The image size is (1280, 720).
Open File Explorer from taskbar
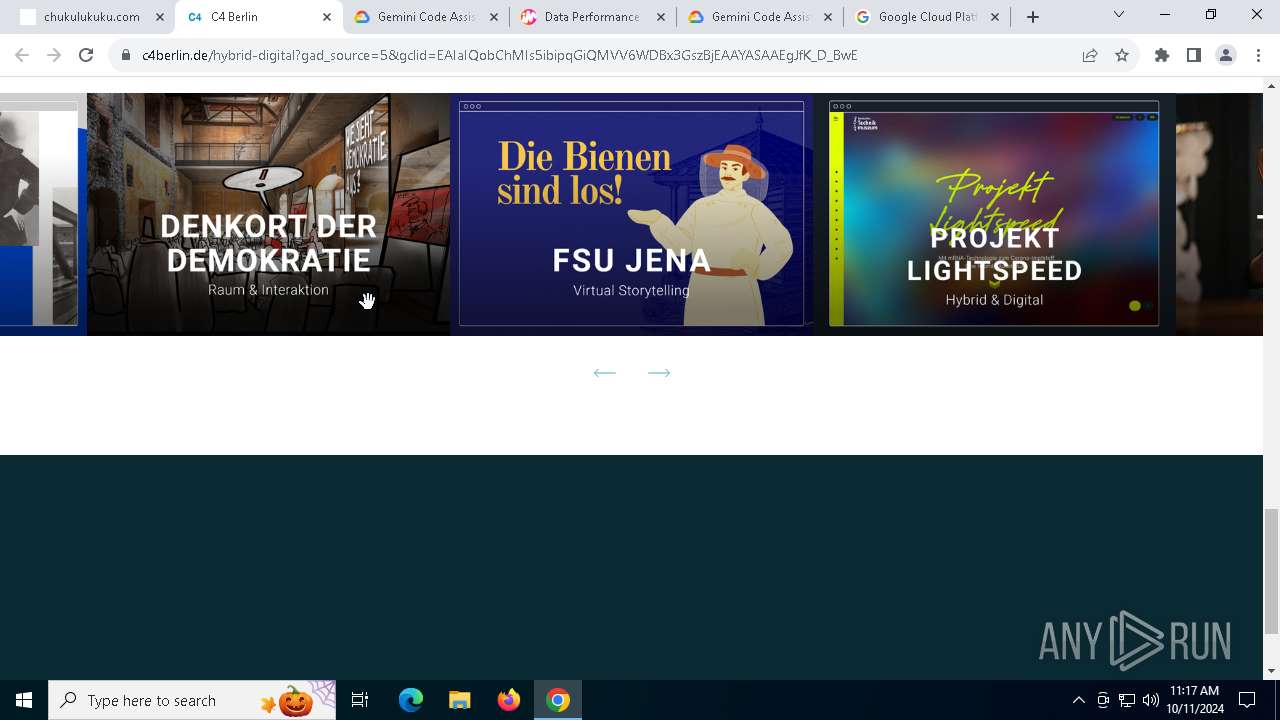[x=459, y=700]
